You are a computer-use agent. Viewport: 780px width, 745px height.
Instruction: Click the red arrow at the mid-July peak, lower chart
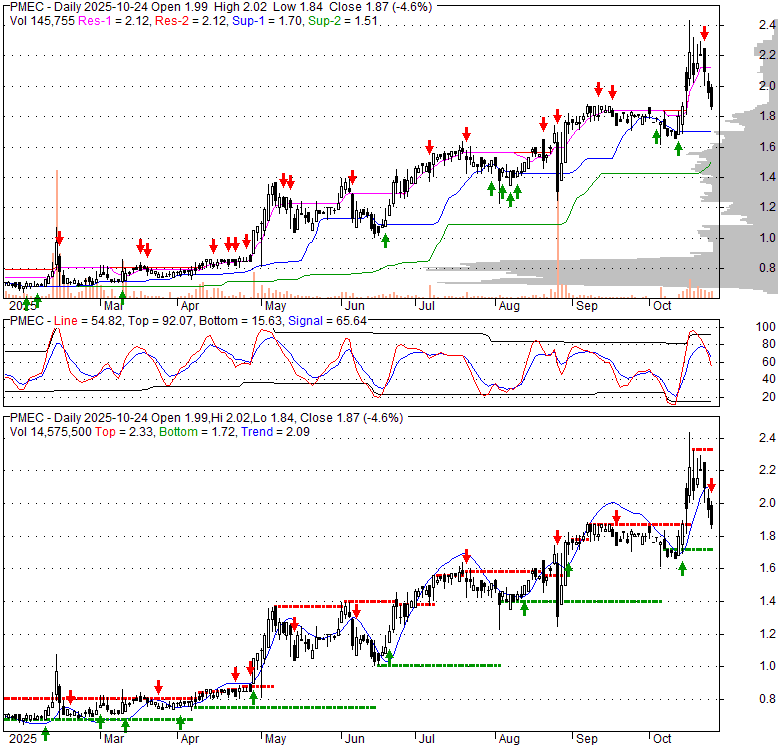point(466,556)
